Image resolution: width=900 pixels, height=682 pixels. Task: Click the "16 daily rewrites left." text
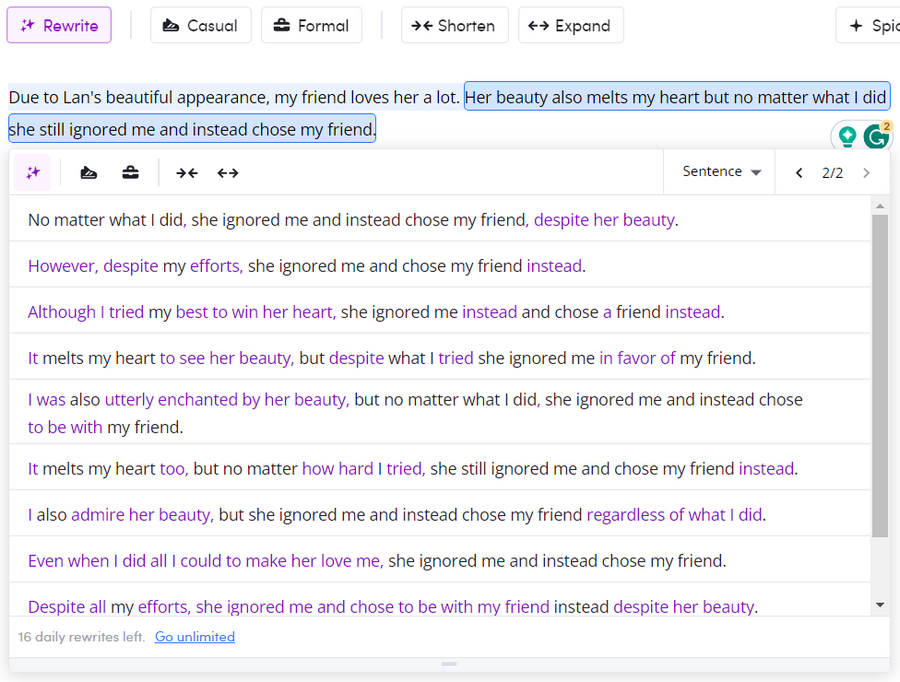click(81, 637)
